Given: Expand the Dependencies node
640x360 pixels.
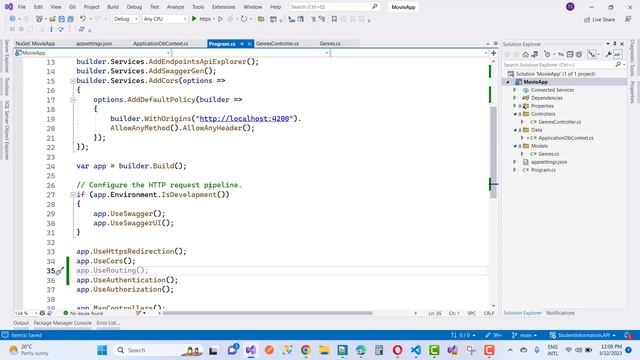Looking at the screenshot, I should [515, 98].
